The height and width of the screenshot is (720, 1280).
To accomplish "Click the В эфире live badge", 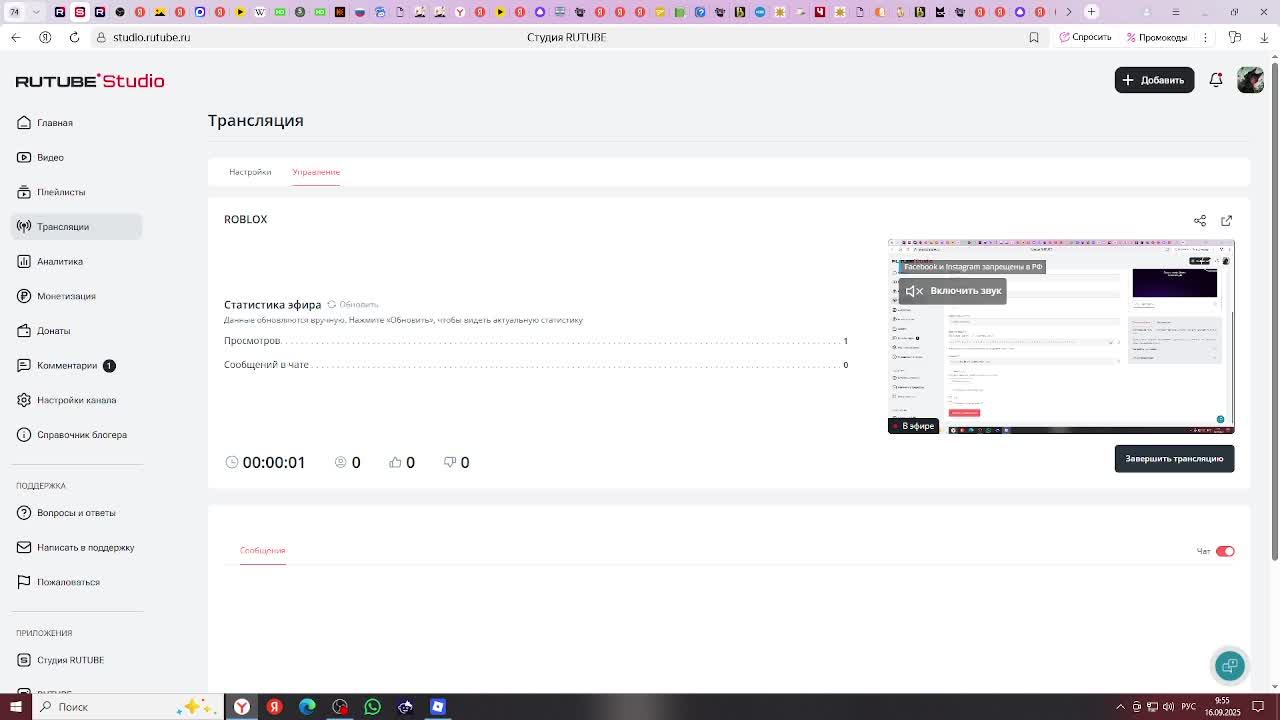I will [x=913, y=426].
